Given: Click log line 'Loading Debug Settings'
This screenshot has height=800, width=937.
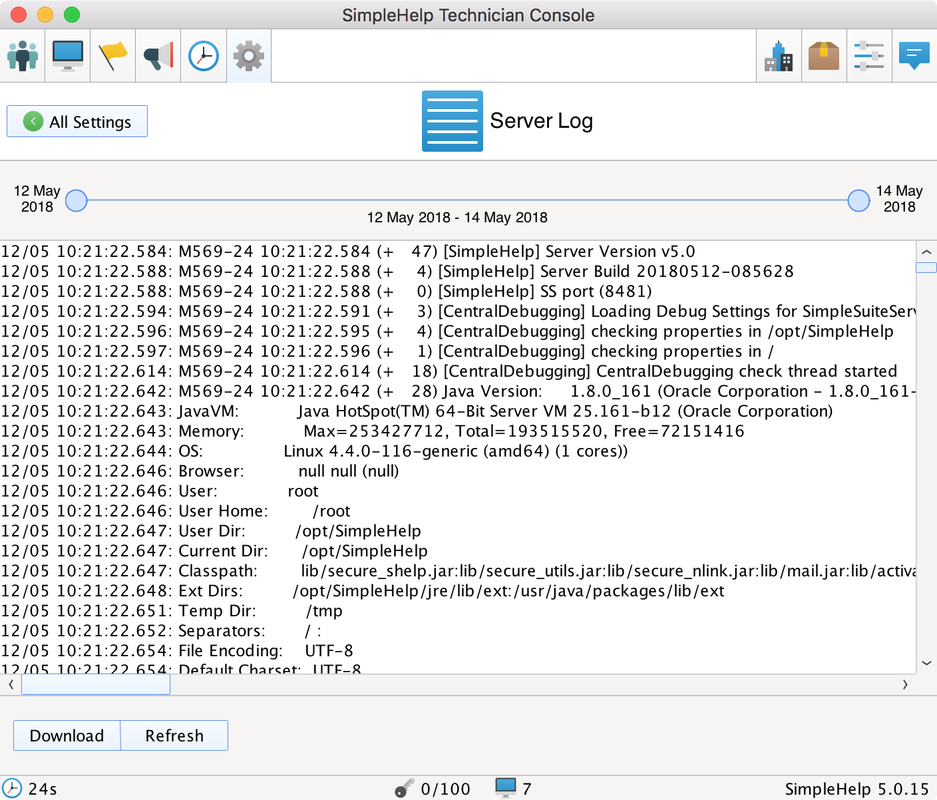Looking at the screenshot, I should pos(458,311).
